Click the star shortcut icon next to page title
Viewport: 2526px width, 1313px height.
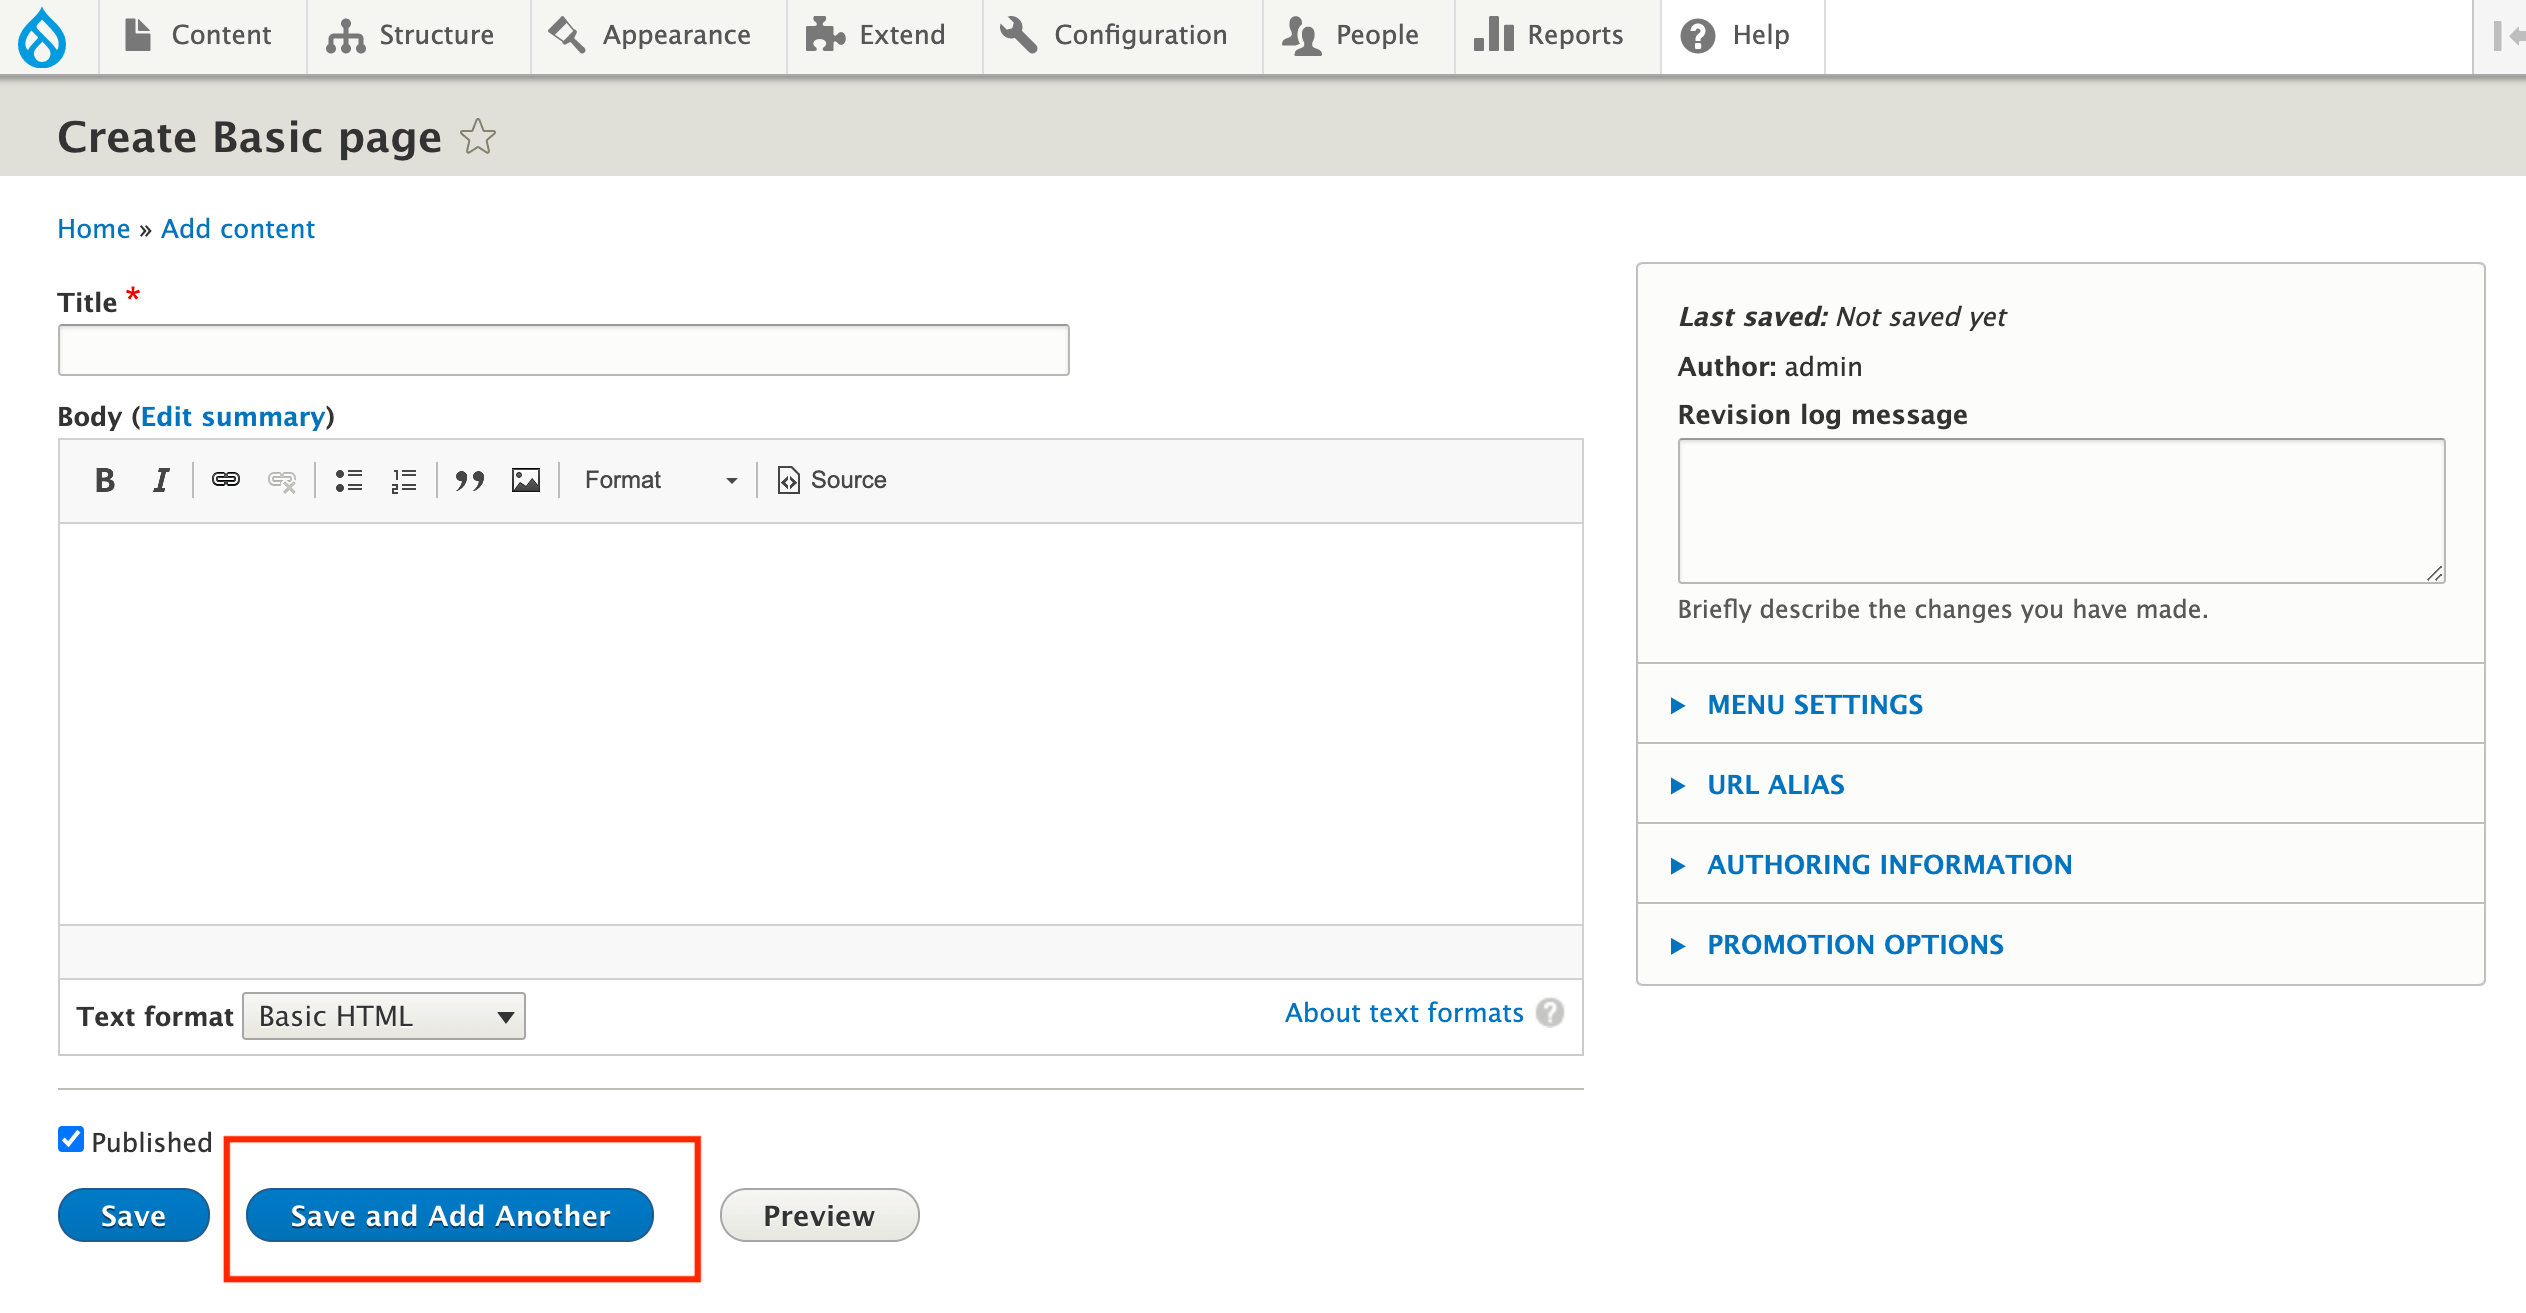tap(478, 137)
